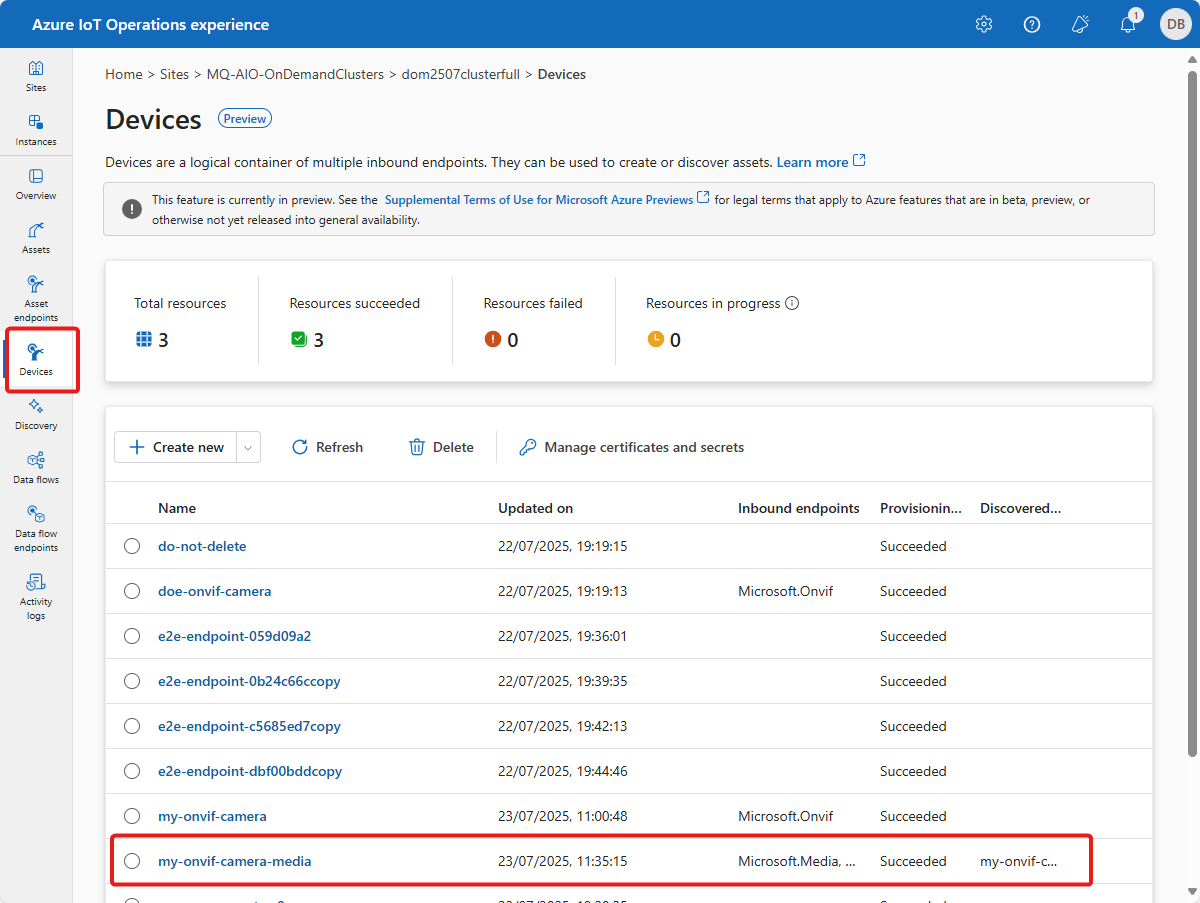Open Data flow endpoints in the sidebar
This screenshot has width=1200, height=903.
(x=36, y=528)
